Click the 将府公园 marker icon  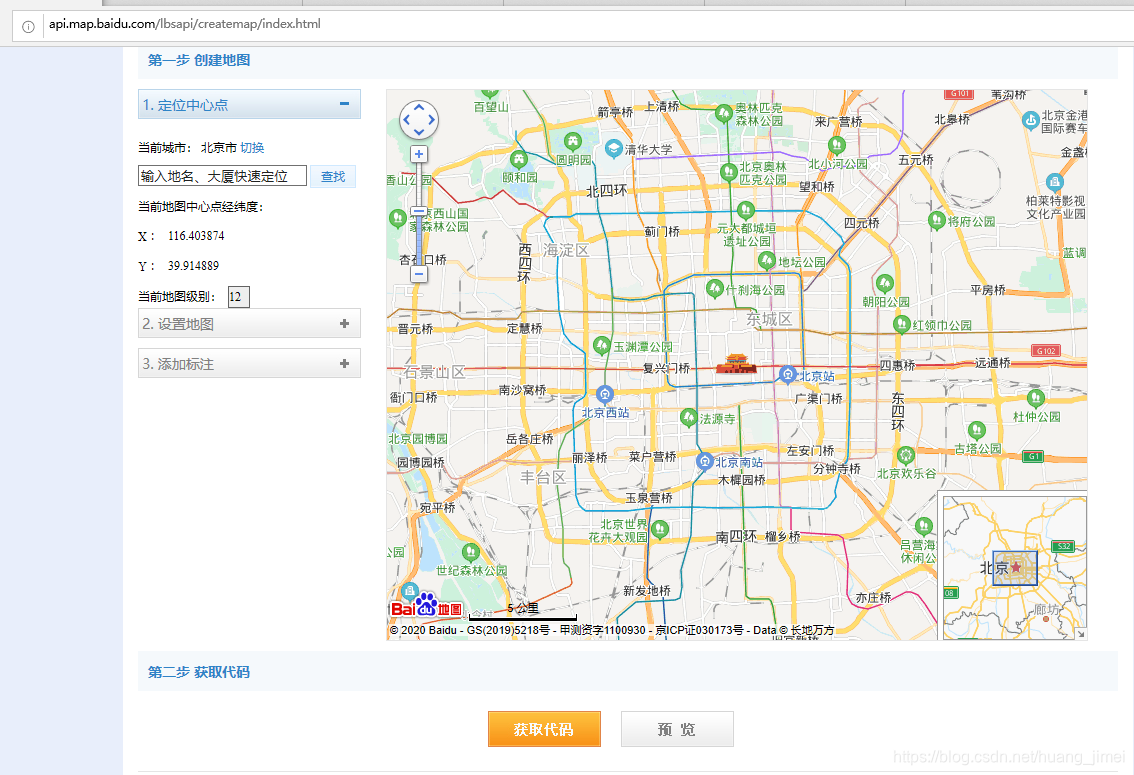tap(937, 220)
